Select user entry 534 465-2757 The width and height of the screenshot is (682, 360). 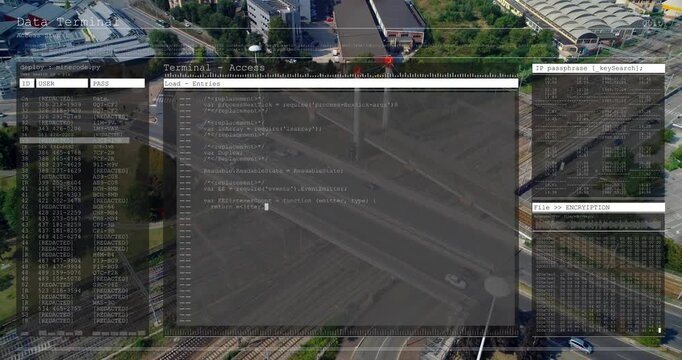point(60,309)
